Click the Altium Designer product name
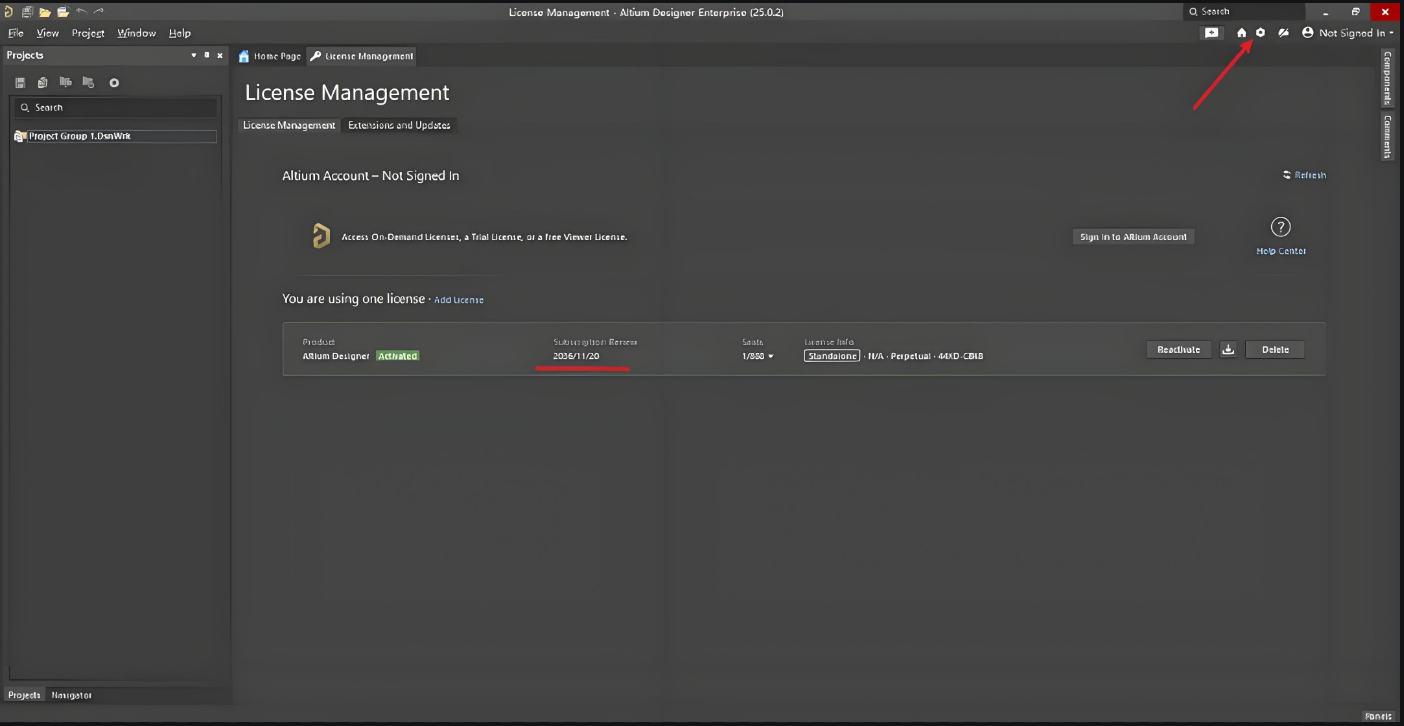Image resolution: width=1404 pixels, height=726 pixels. coord(336,356)
